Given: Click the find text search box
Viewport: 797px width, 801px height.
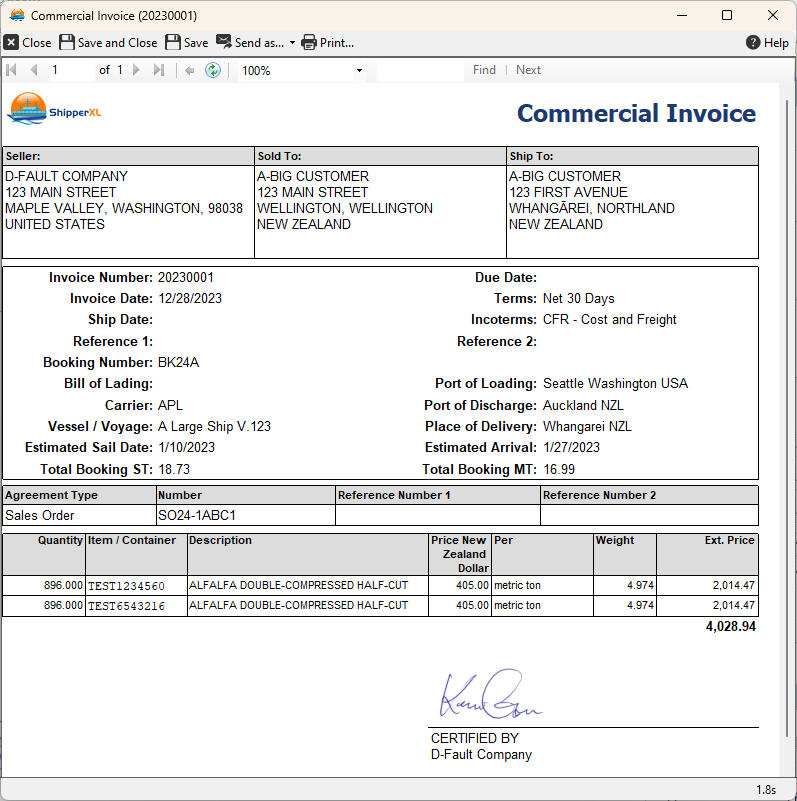Looking at the screenshot, I should pos(420,70).
